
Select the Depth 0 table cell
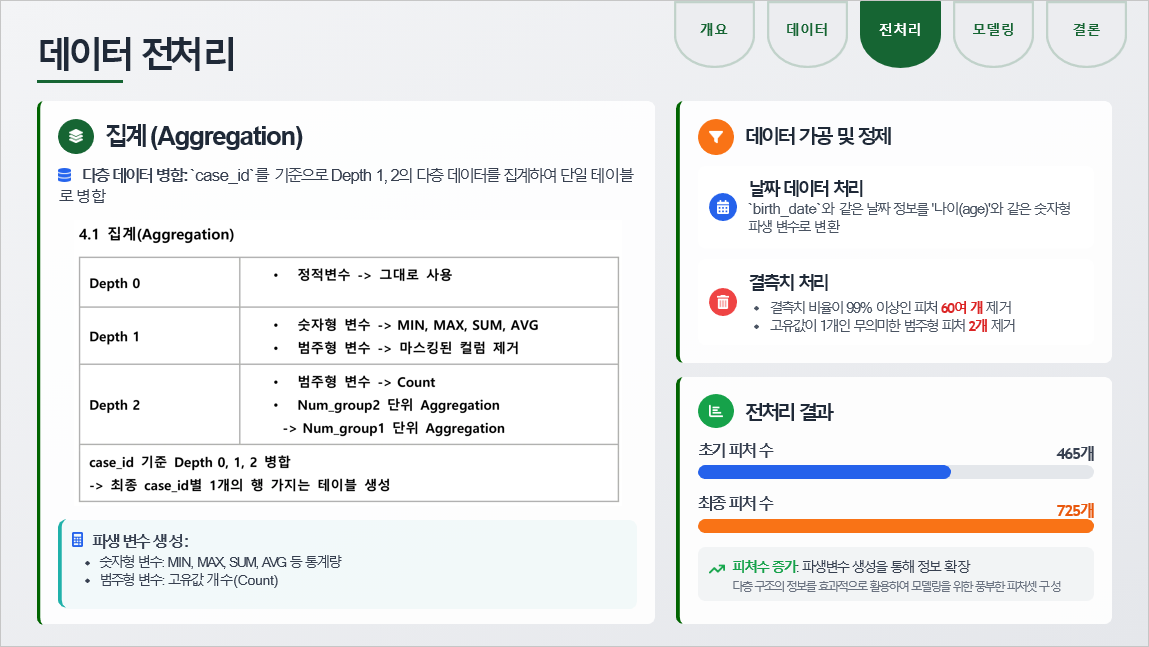tap(160, 283)
